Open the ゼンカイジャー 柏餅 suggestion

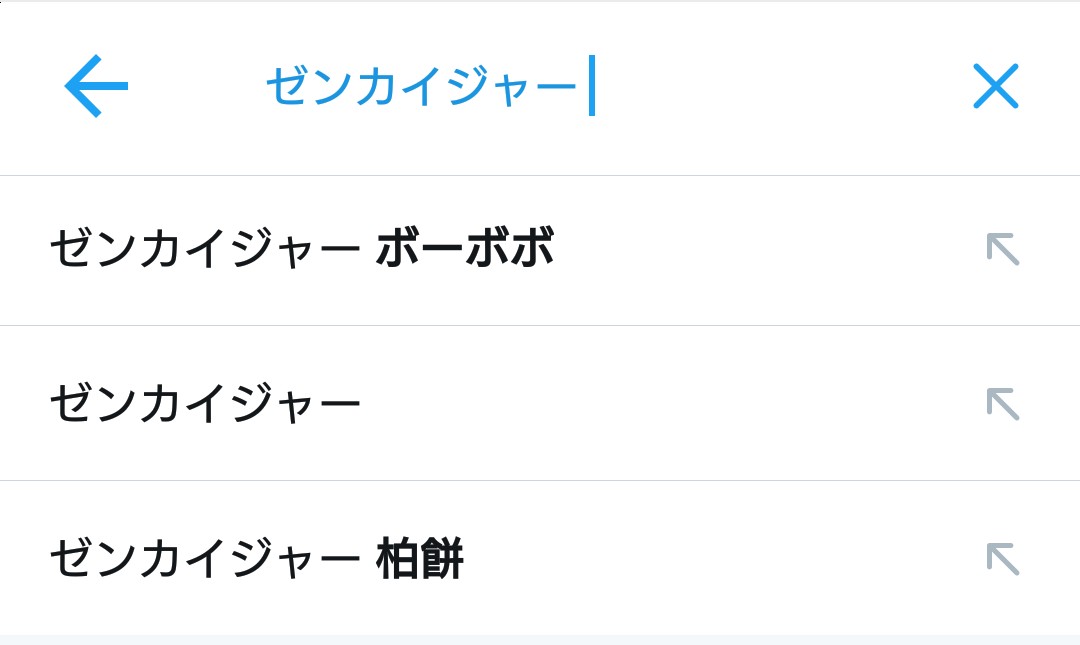click(256, 560)
